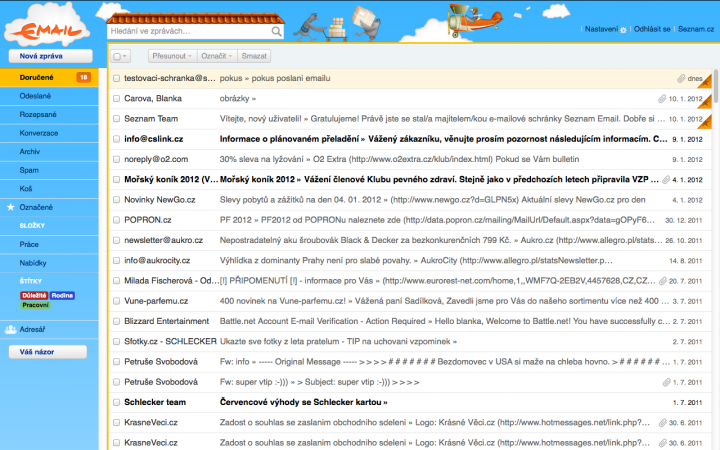Viewport: 720px width, 450px height.
Task: Click the Email logo
Action: pyautogui.click(x=46, y=26)
